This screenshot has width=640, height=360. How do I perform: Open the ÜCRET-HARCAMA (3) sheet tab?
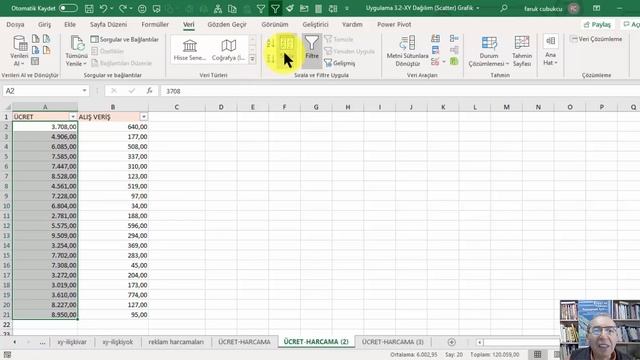click(393, 342)
